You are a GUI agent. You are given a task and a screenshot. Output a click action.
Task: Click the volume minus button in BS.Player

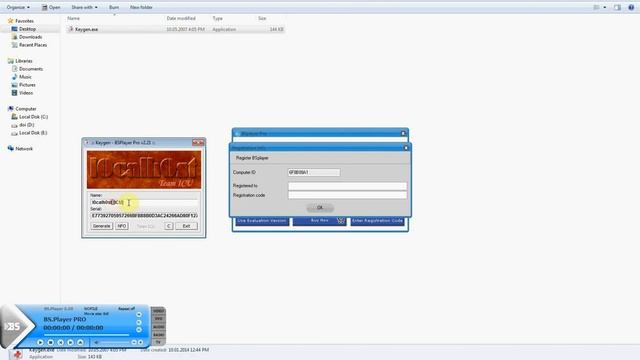133,342
